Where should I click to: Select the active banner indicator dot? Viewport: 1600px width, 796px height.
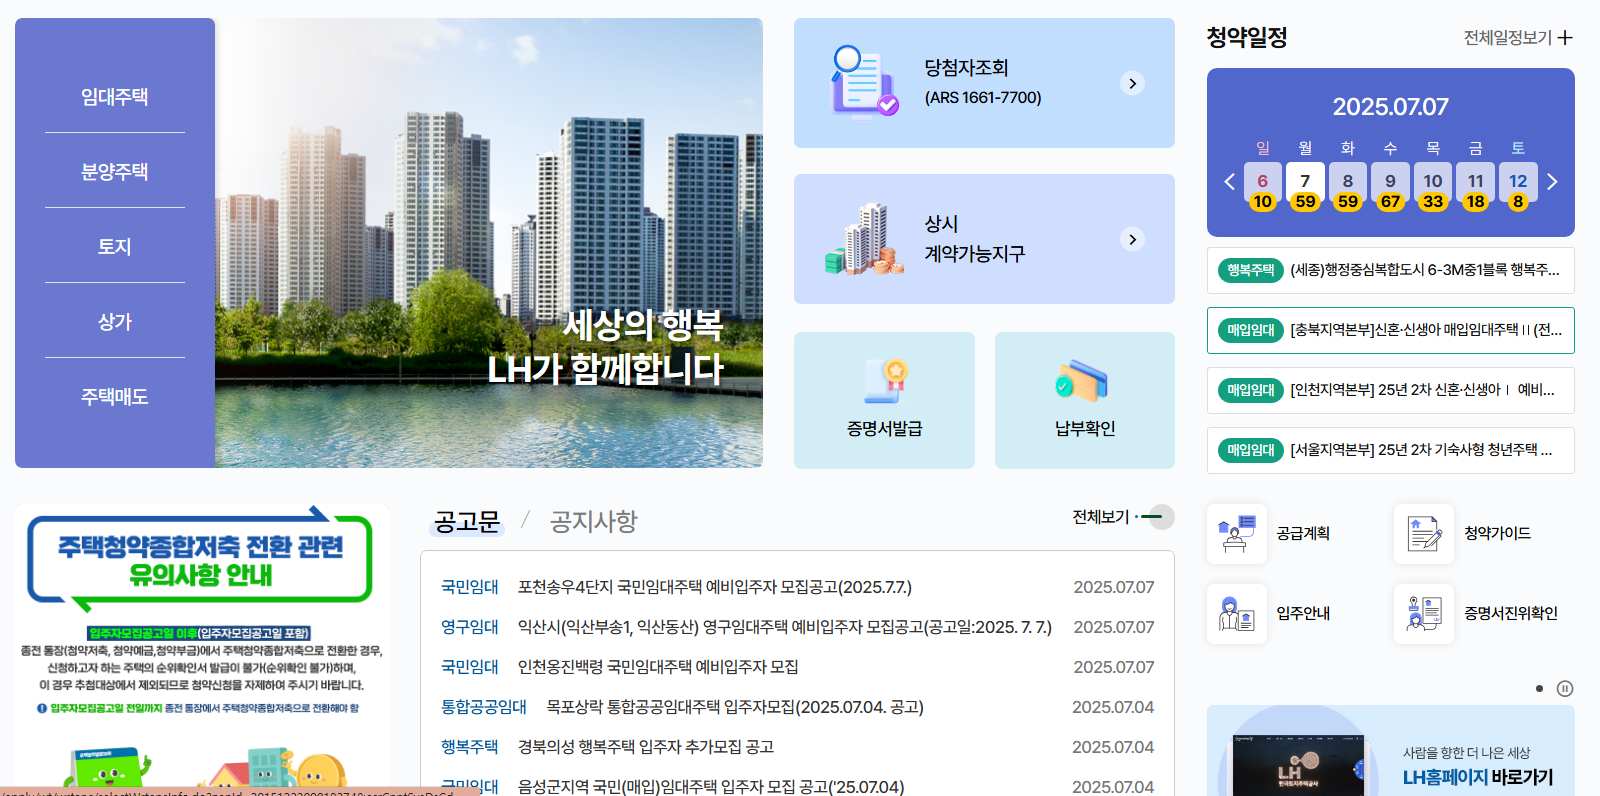click(1539, 688)
